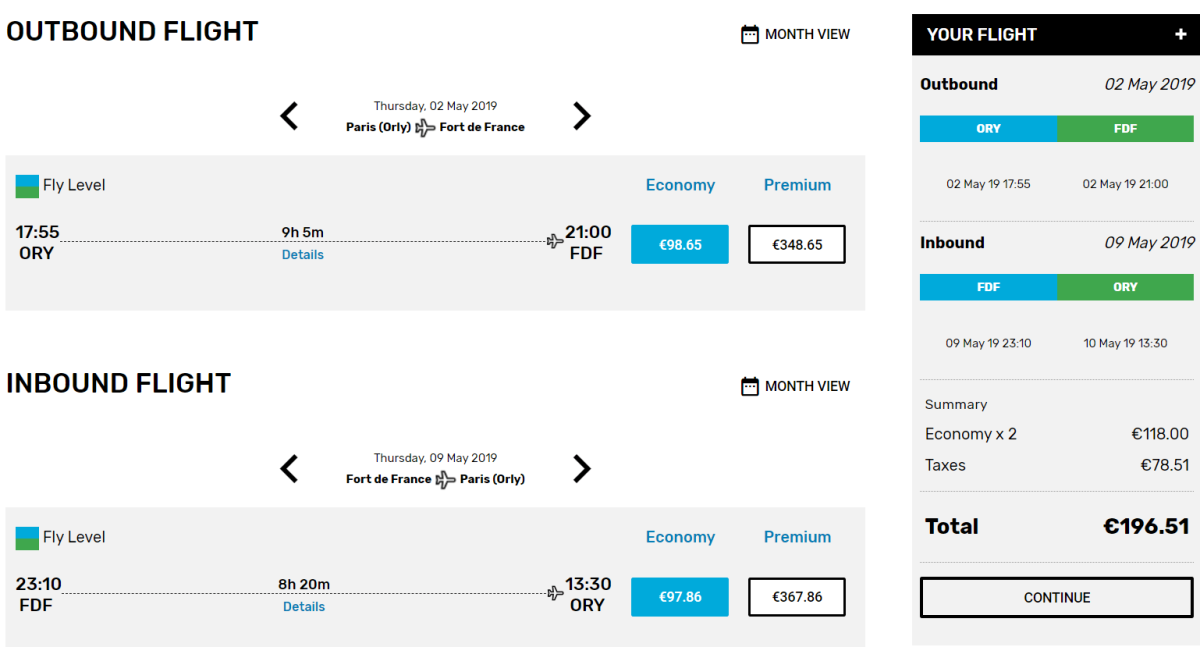This screenshot has width=1200, height=647.
Task: Go to previous outbound date arrow
Action: [x=289, y=117]
